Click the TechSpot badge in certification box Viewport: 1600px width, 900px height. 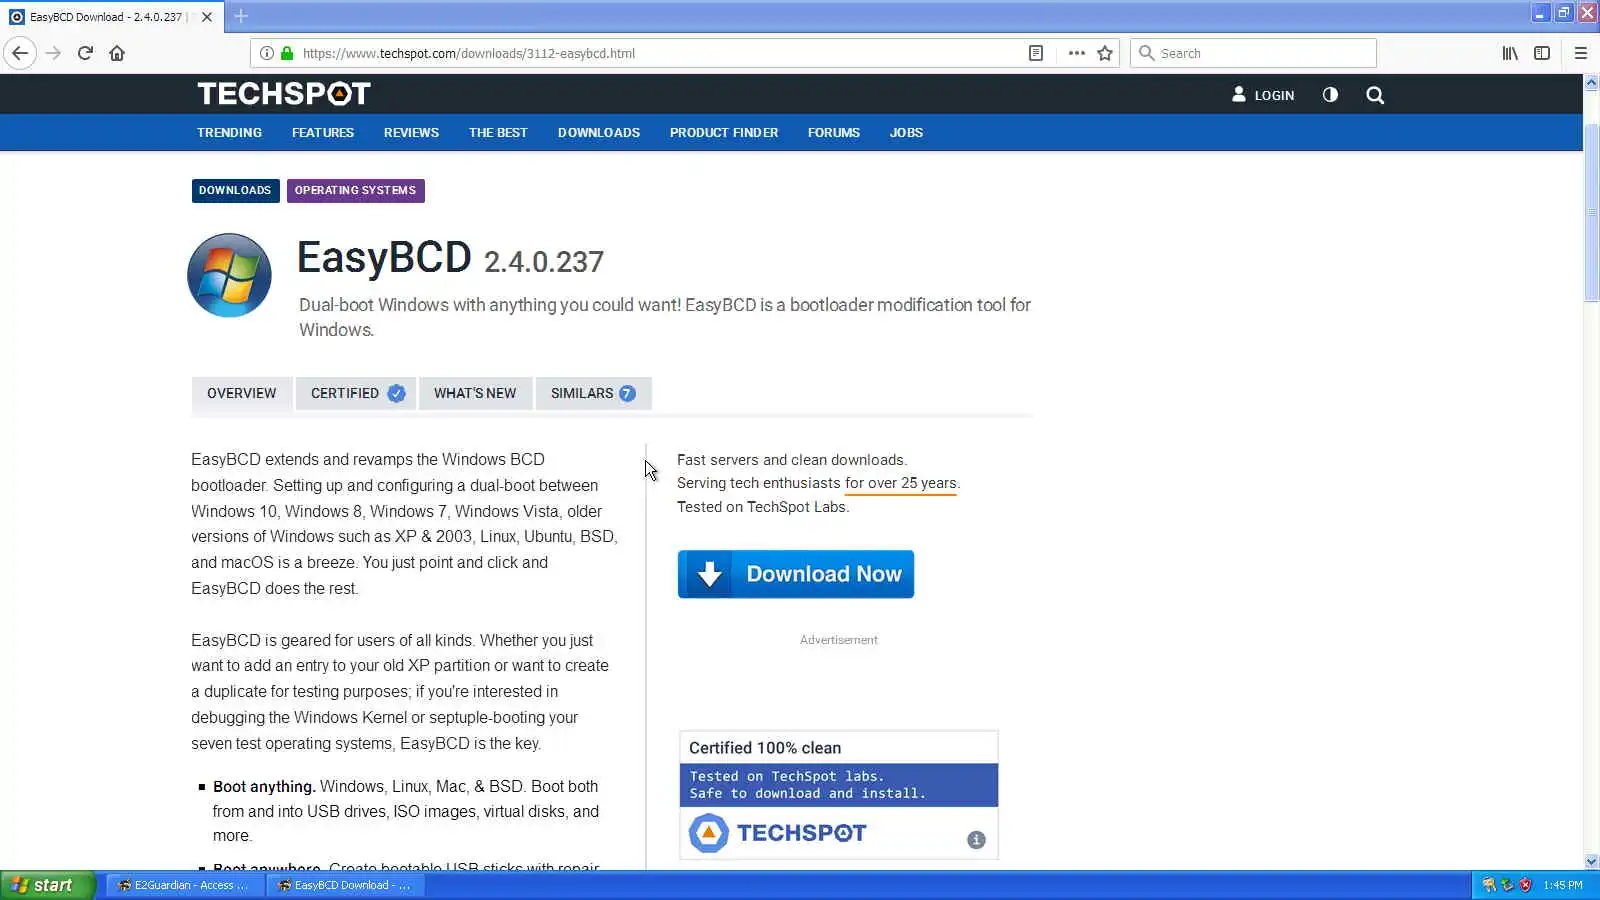[x=778, y=833]
